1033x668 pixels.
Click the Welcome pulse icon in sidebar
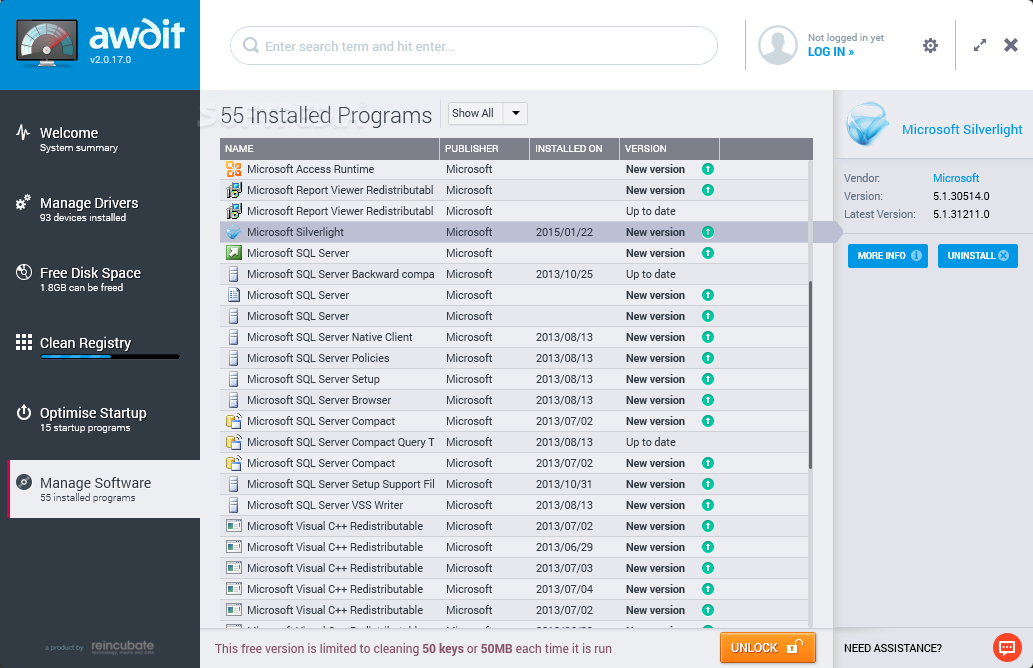point(23,132)
